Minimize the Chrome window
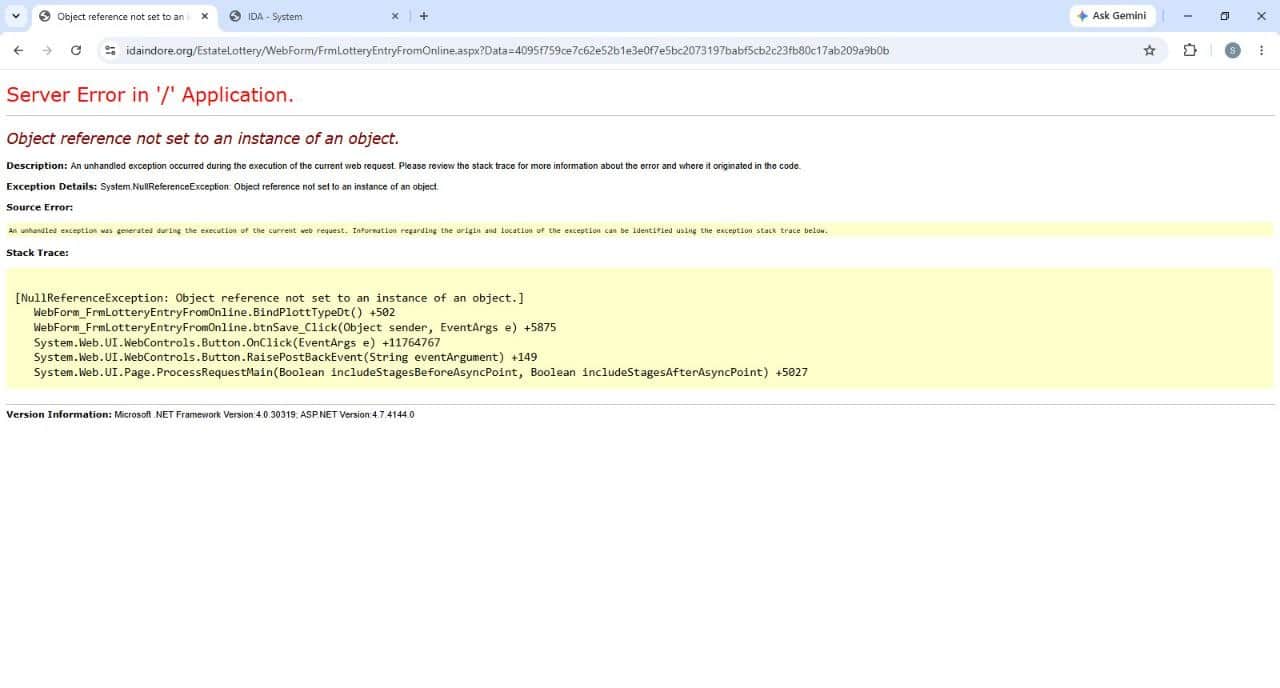This screenshot has height=688, width=1280. (1188, 16)
